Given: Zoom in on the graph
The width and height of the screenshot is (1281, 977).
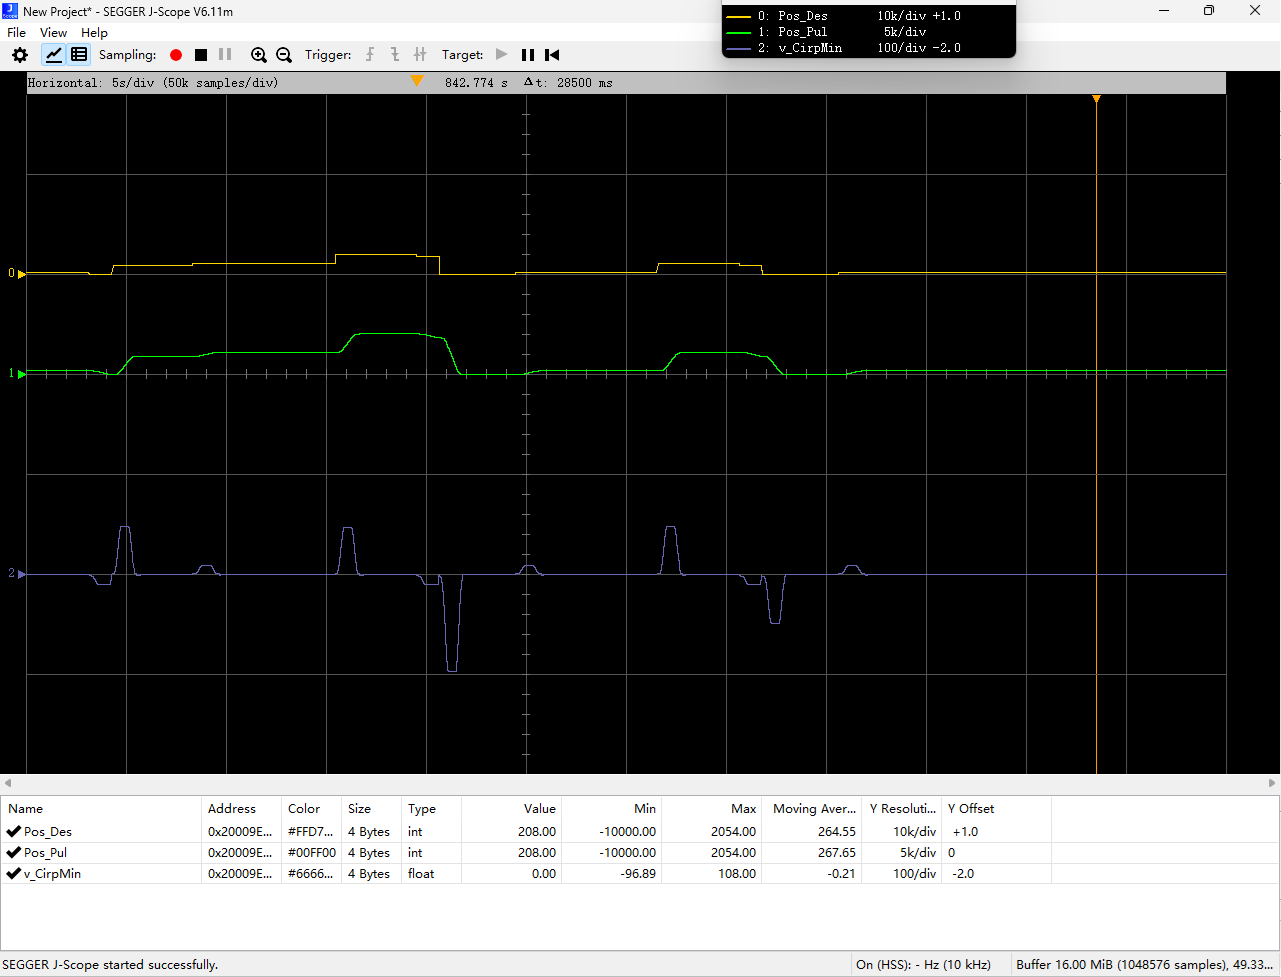Looking at the screenshot, I should pos(259,55).
